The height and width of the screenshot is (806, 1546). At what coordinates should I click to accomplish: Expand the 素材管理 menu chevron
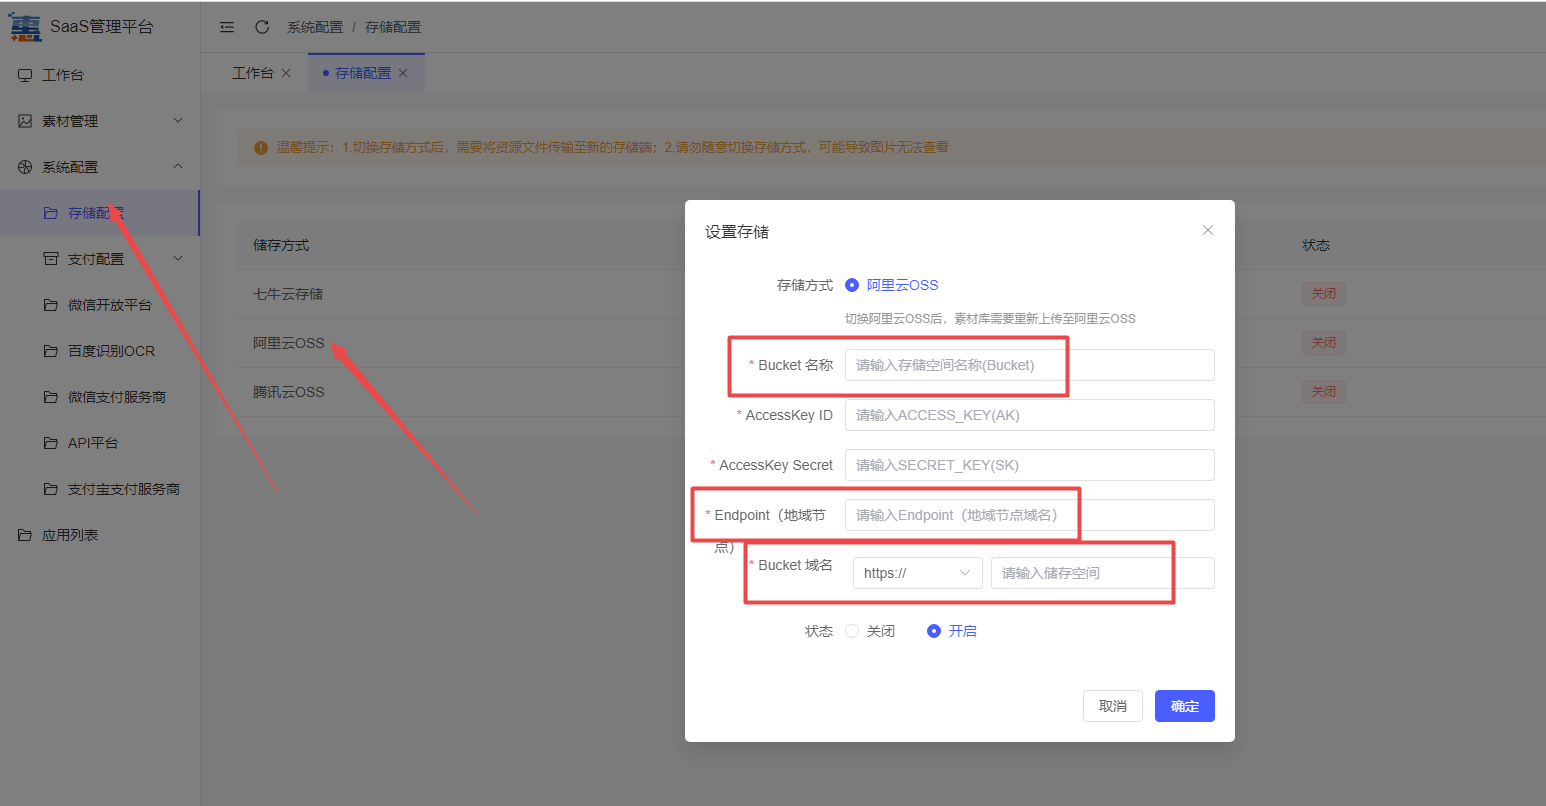click(x=178, y=120)
